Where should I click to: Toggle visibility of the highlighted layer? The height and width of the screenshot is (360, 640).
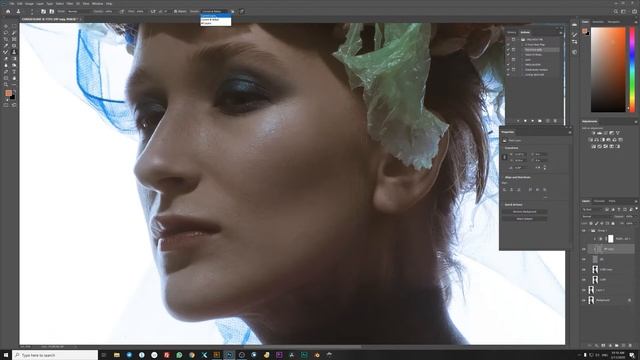pos(584,249)
